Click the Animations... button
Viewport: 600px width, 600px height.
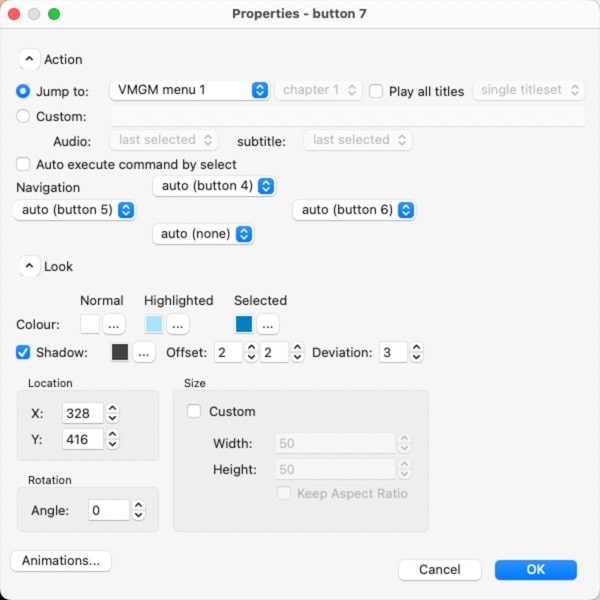(x=61, y=561)
